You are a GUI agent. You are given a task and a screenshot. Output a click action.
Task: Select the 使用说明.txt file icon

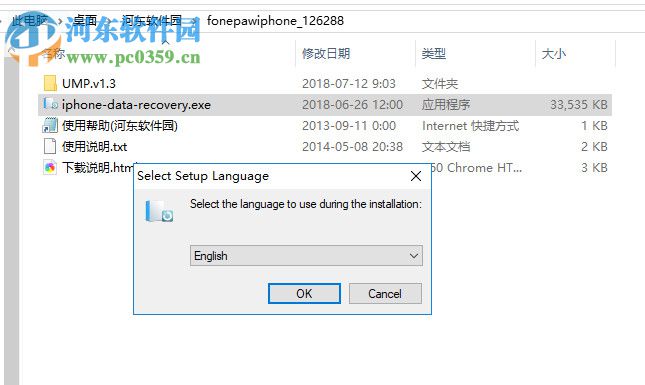50,146
